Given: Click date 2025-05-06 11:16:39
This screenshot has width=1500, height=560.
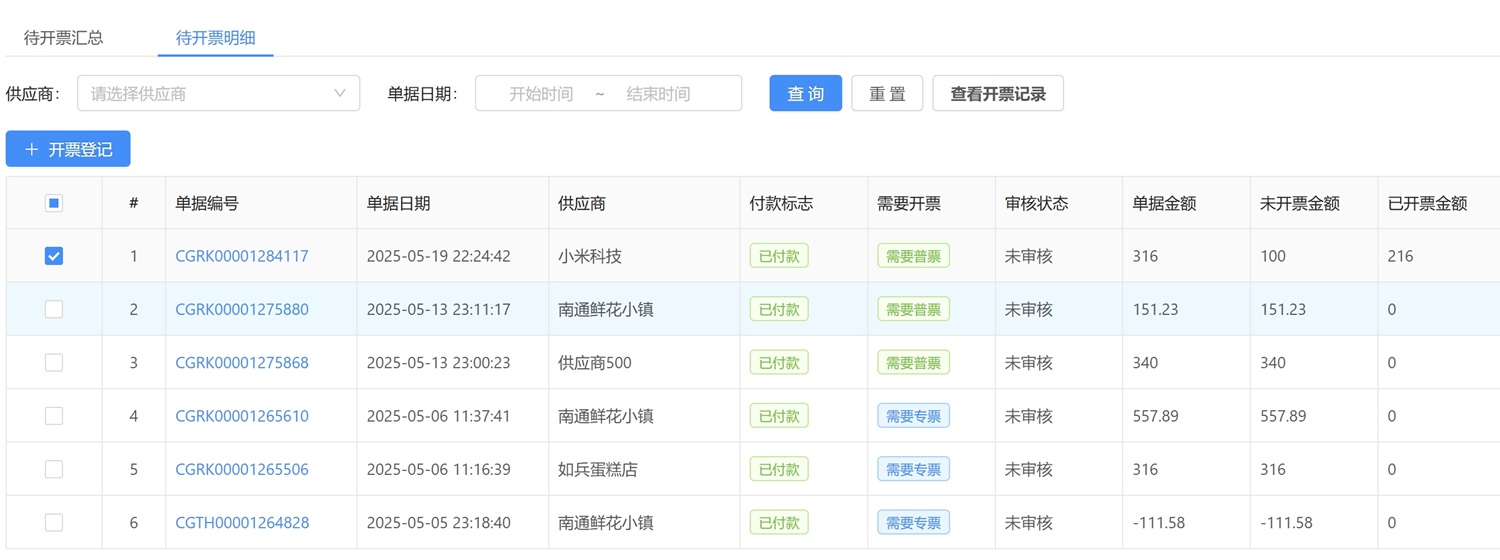Looking at the screenshot, I should coord(439,469).
